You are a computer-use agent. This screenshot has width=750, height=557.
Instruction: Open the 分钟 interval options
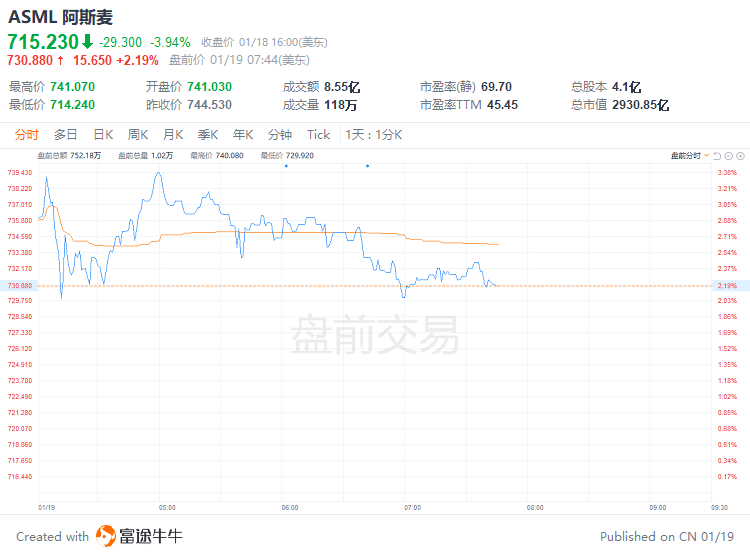point(280,135)
